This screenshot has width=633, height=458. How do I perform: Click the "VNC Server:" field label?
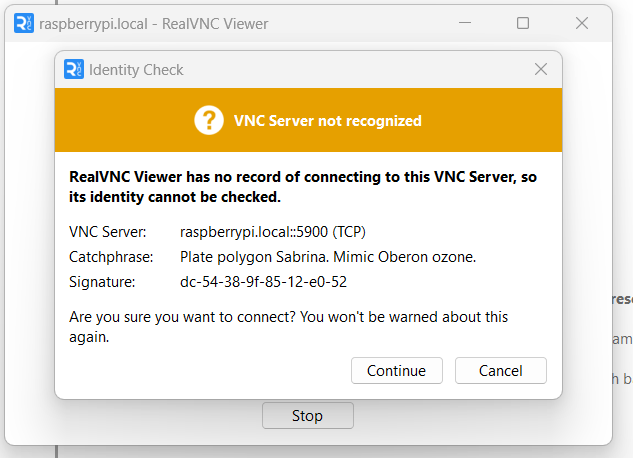coord(107,232)
